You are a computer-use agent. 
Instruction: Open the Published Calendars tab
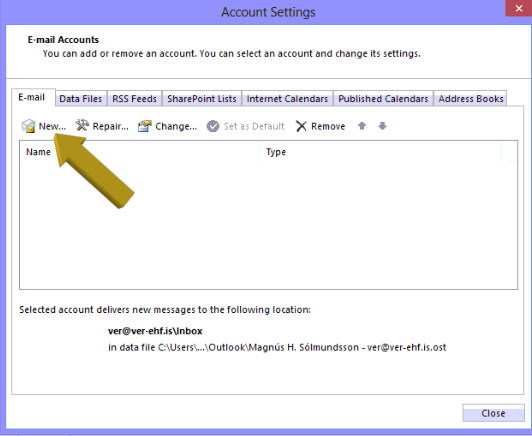click(383, 99)
